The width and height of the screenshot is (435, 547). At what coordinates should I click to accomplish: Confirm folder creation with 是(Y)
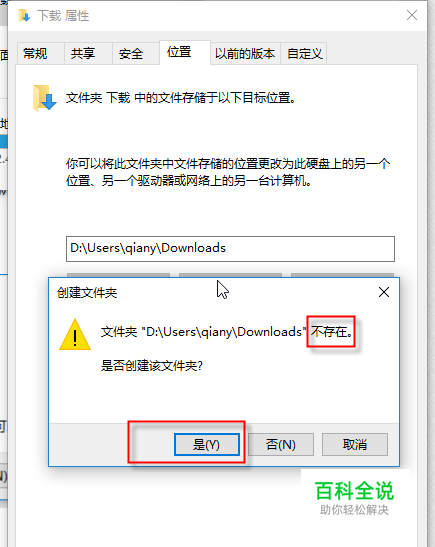pos(207,444)
